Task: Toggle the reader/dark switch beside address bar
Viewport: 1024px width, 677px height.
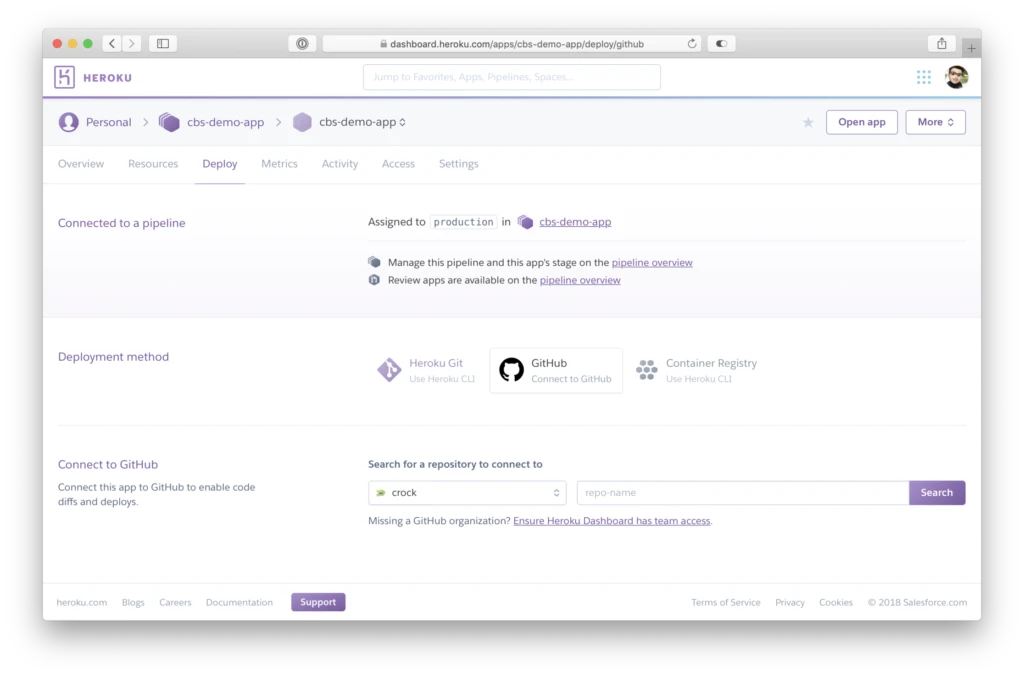Action: coord(721,44)
